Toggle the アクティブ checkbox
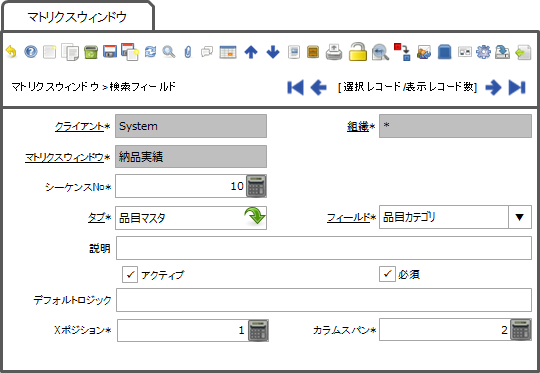The width and height of the screenshot is (540, 373). click(130, 274)
